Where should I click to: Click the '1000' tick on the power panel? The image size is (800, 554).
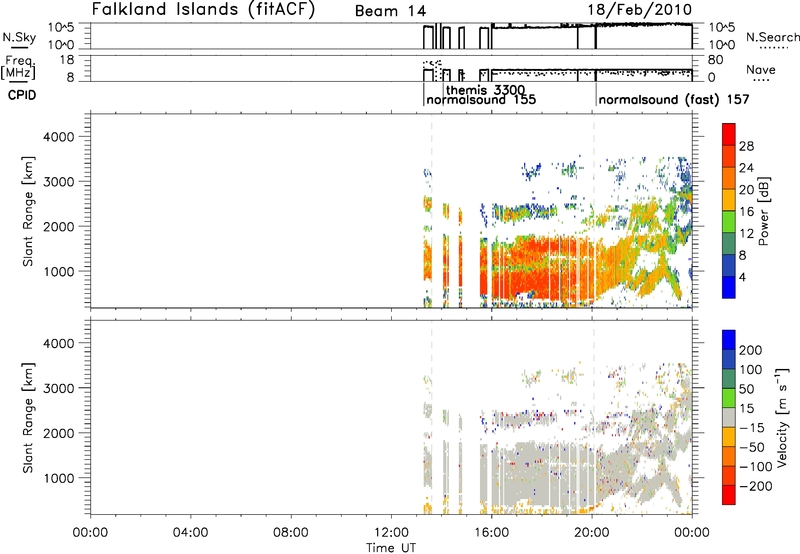(58, 272)
